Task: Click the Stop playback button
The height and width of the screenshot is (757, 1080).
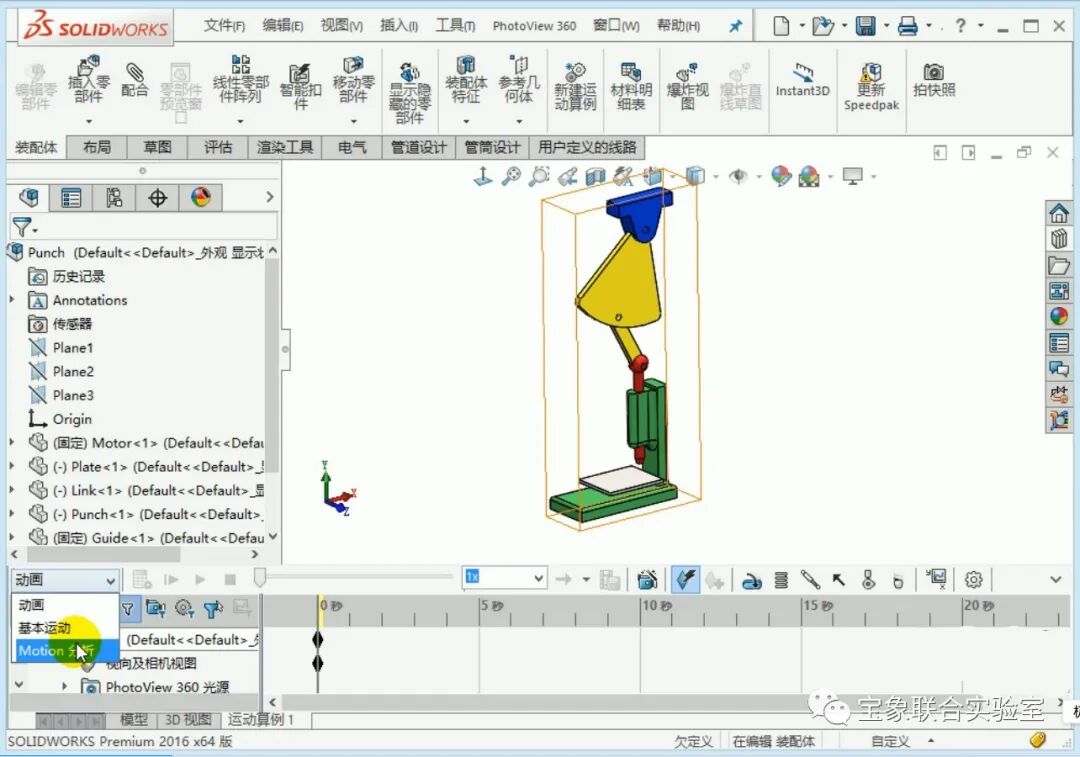Action: pyautogui.click(x=230, y=580)
